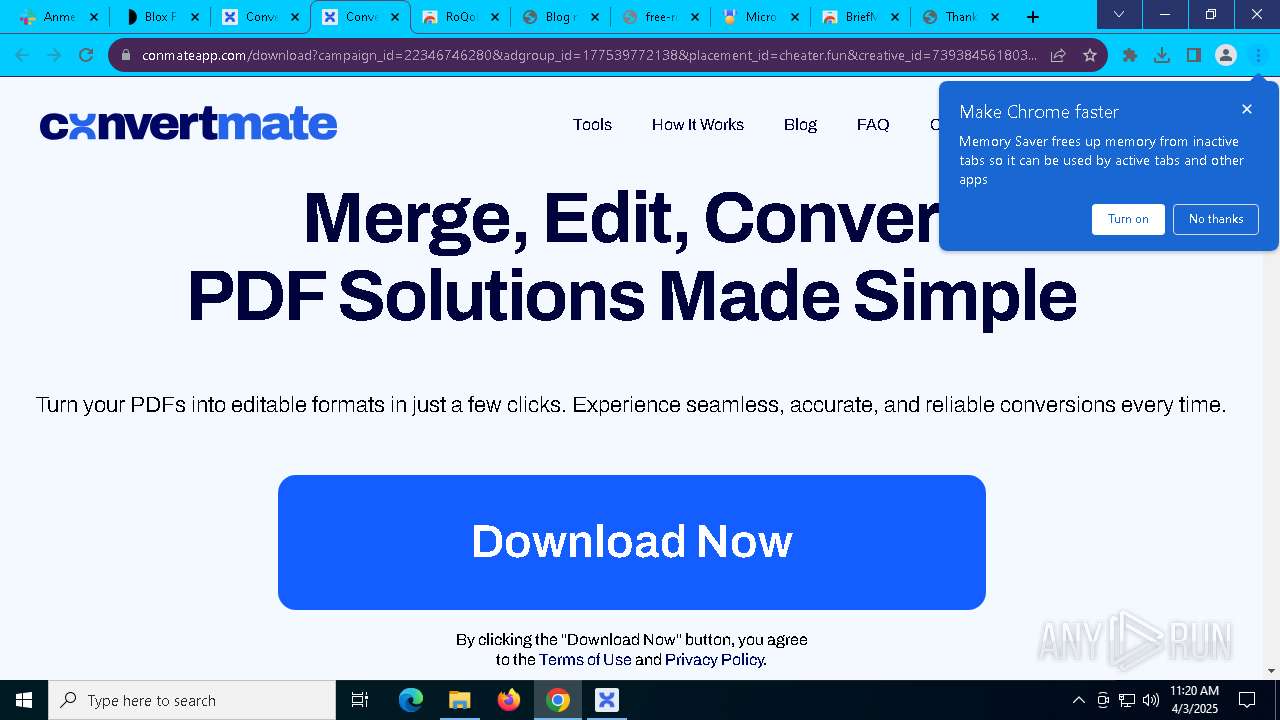Close the Make Chrome faster popup
The image size is (1280, 720).
(1247, 109)
